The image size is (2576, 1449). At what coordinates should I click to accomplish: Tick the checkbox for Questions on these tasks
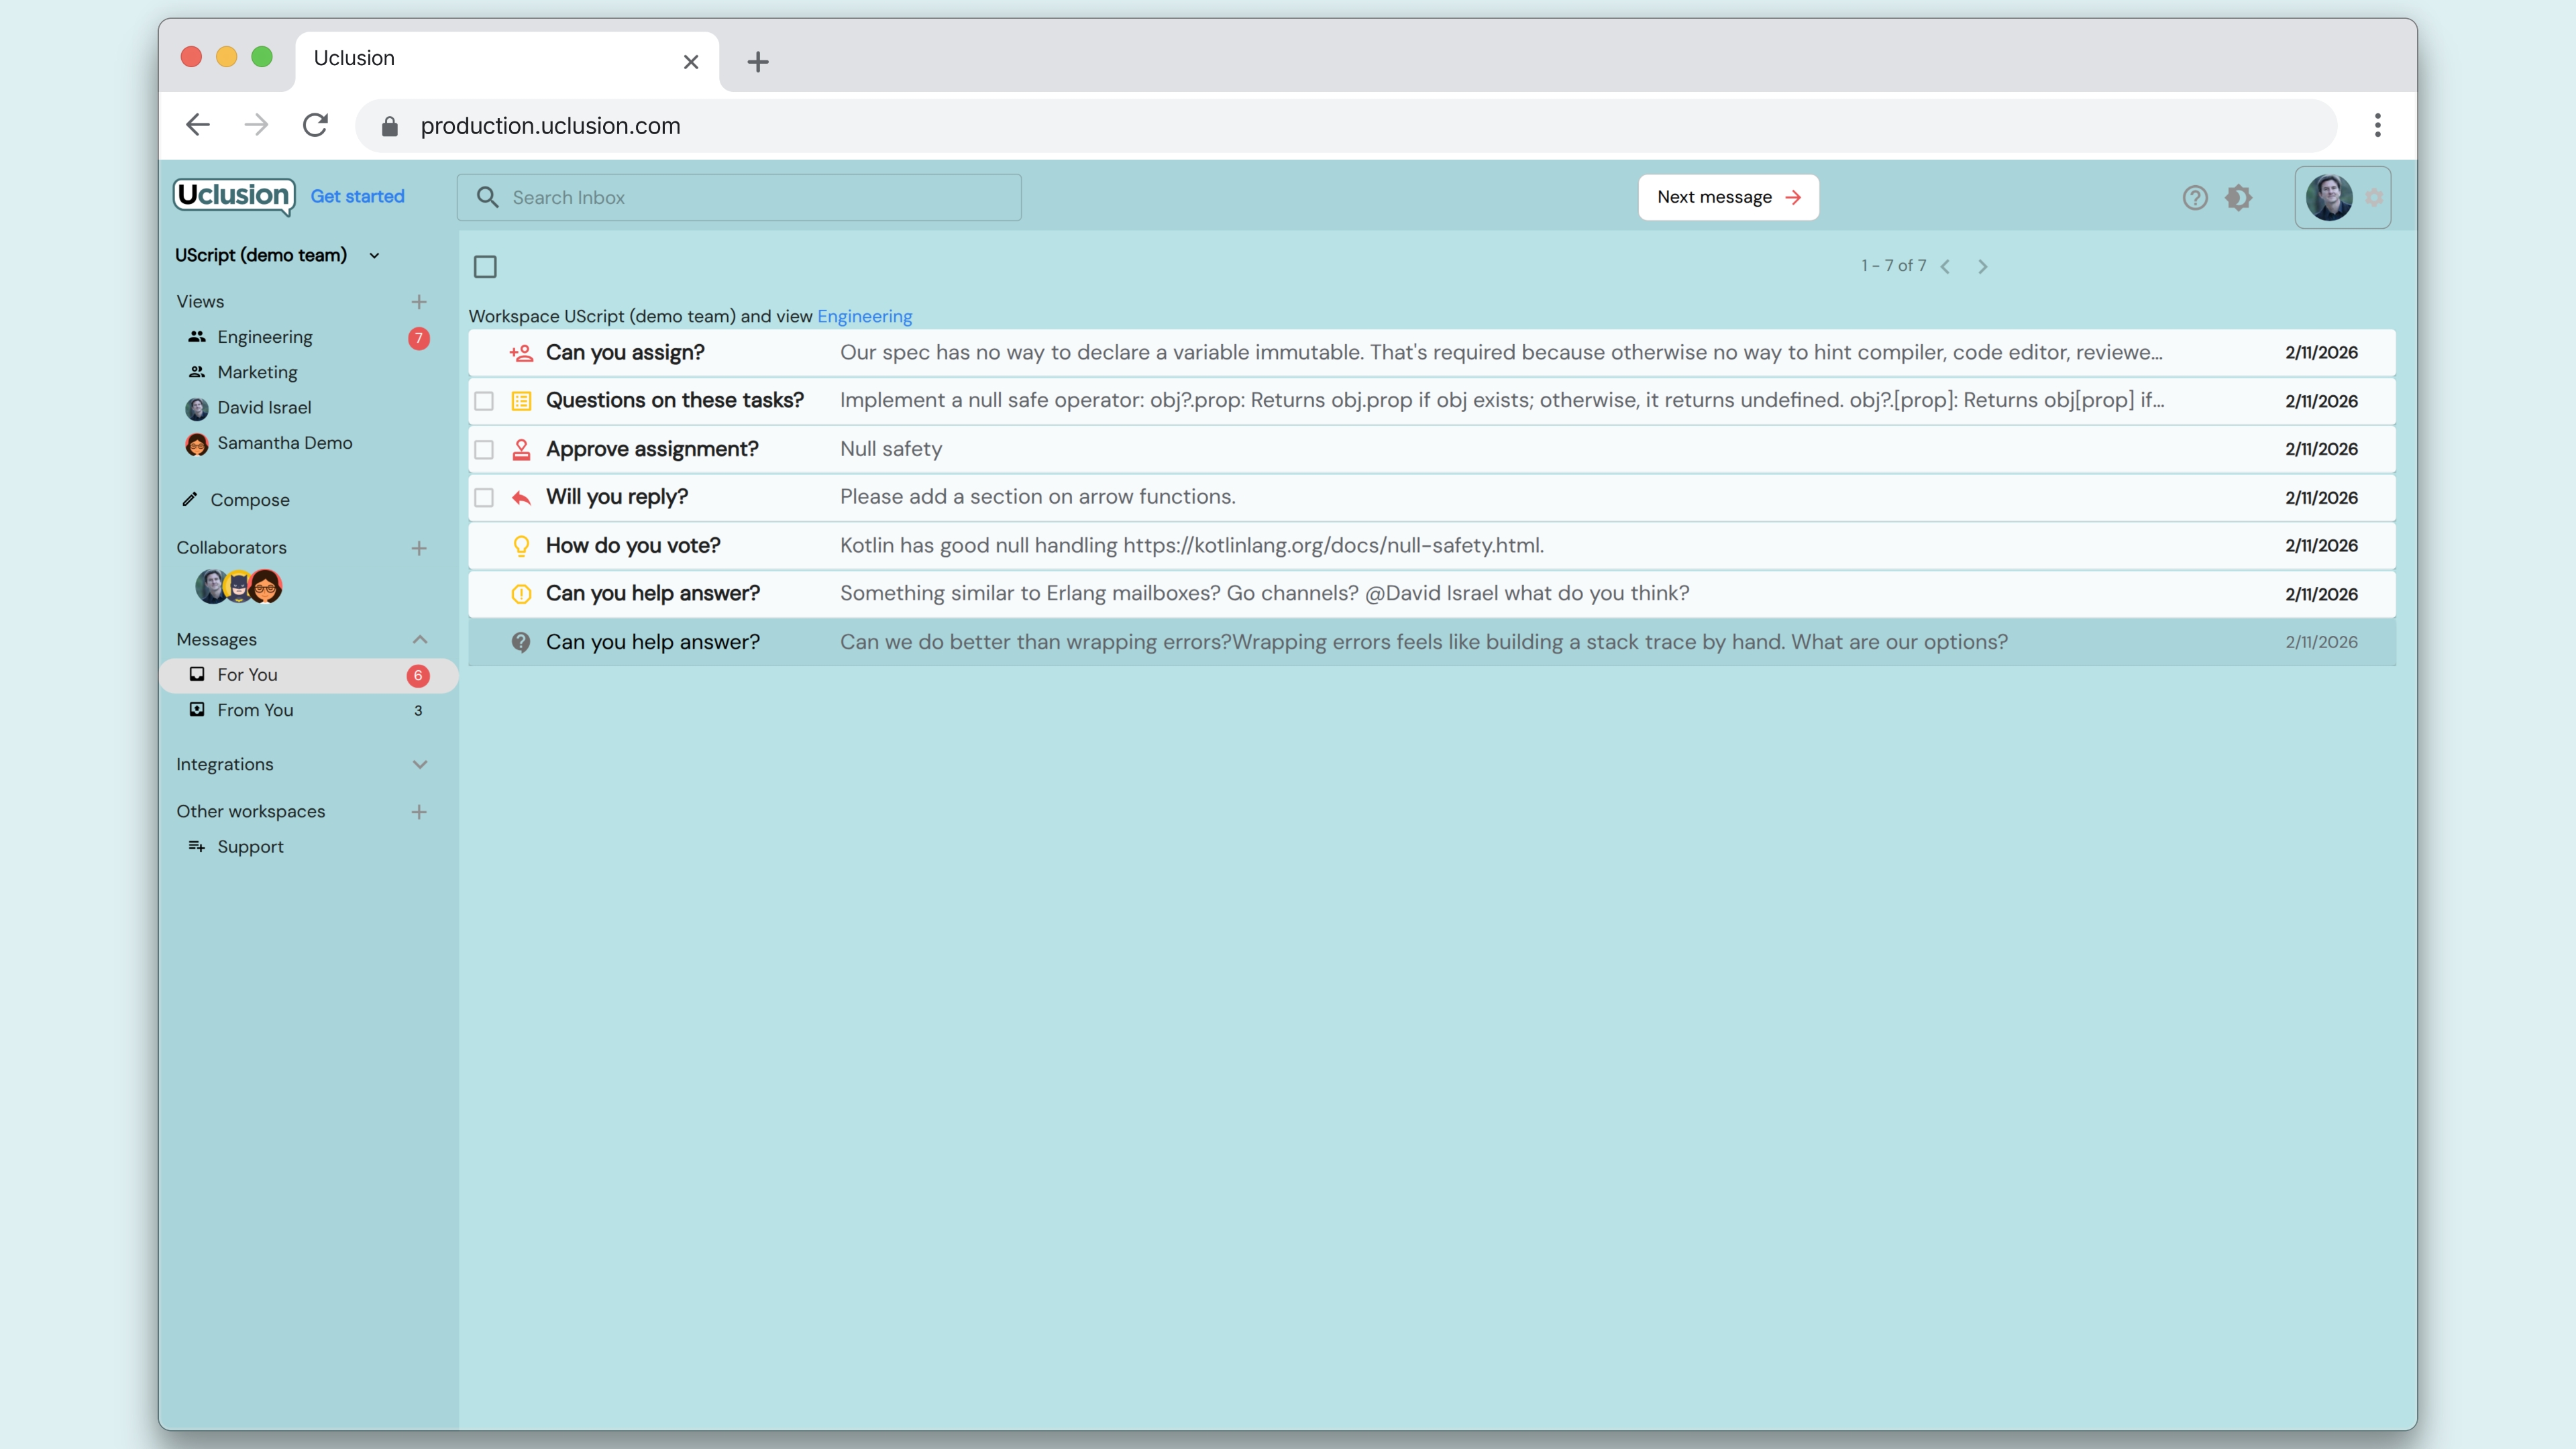coord(484,401)
